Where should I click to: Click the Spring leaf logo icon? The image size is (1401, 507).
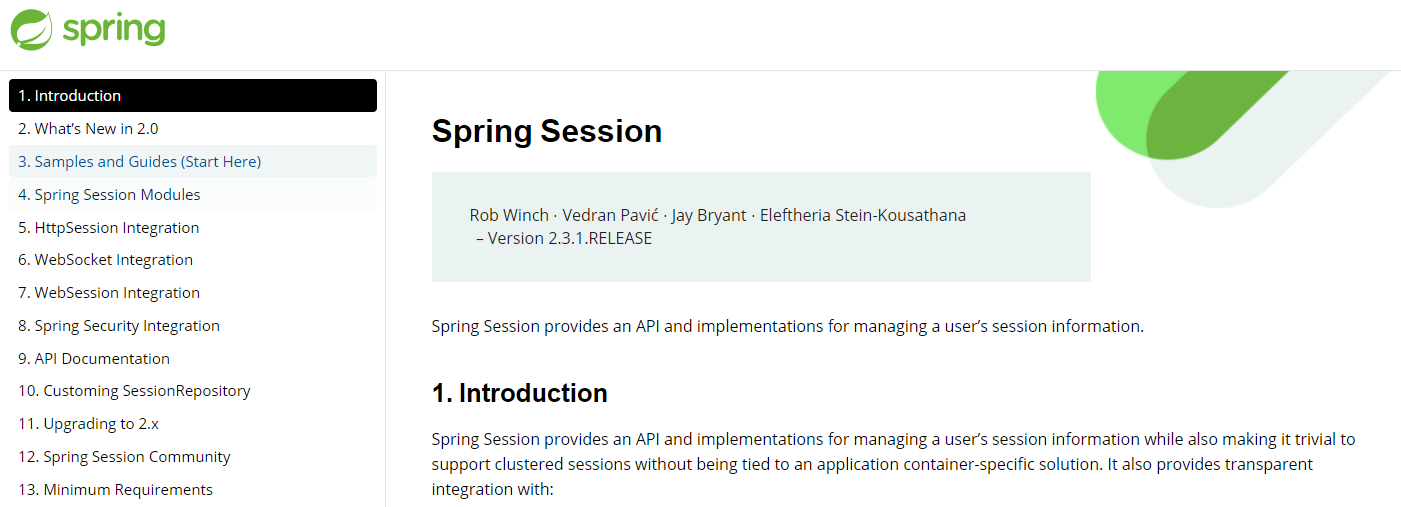click(32, 29)
